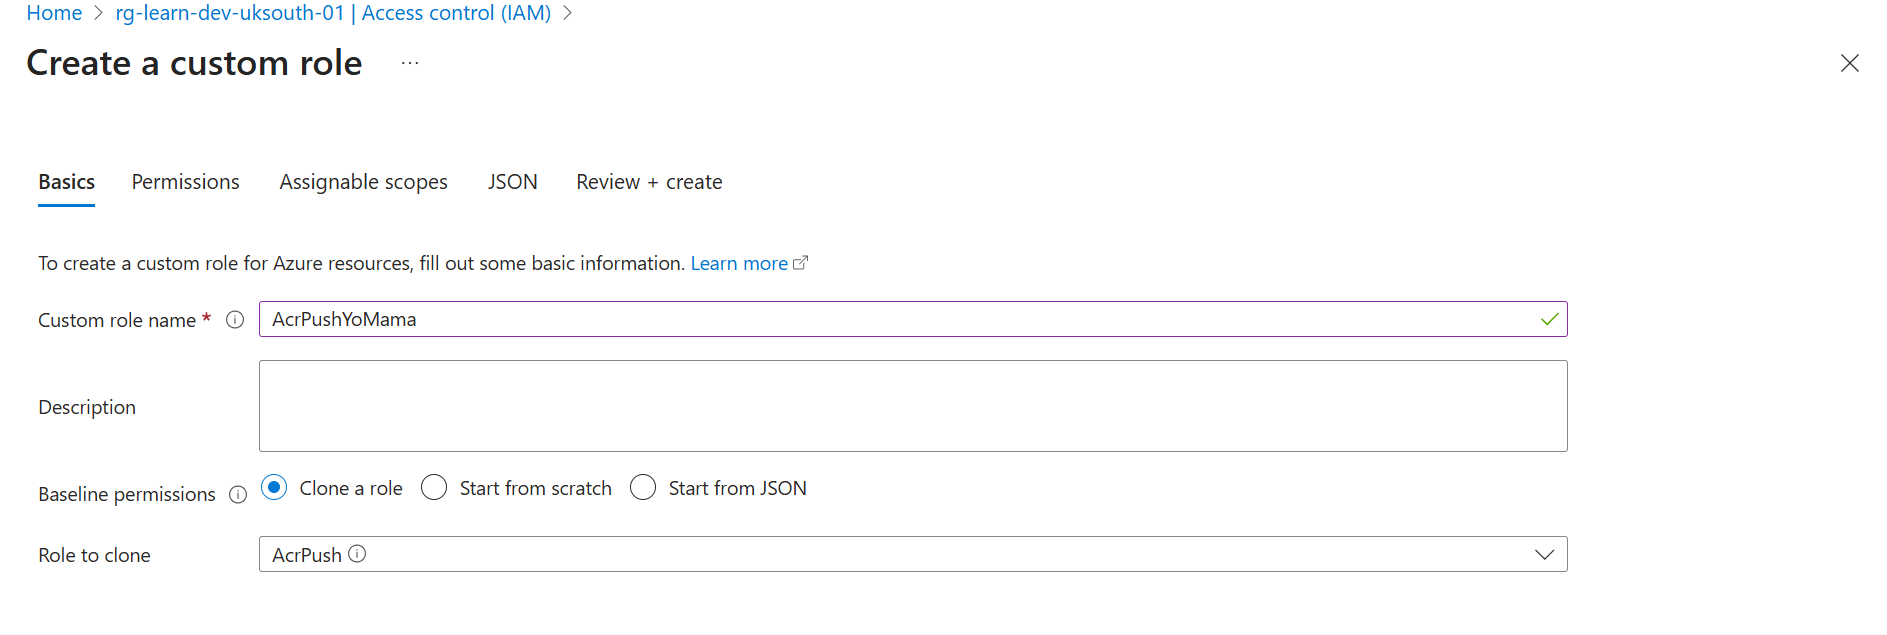Click the info icon beside Baseline permissions

238,495
